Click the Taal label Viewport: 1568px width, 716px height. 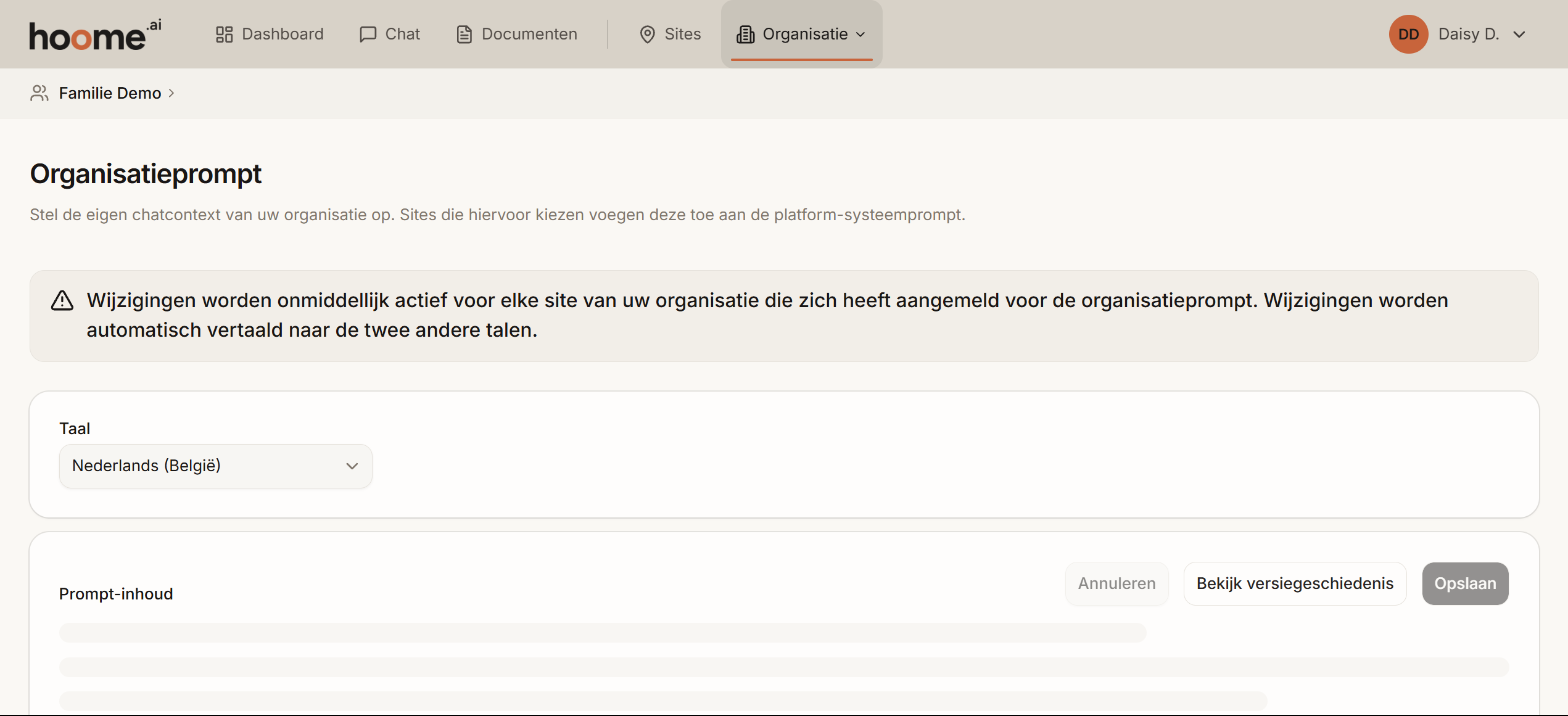click(x=75, y=428)
